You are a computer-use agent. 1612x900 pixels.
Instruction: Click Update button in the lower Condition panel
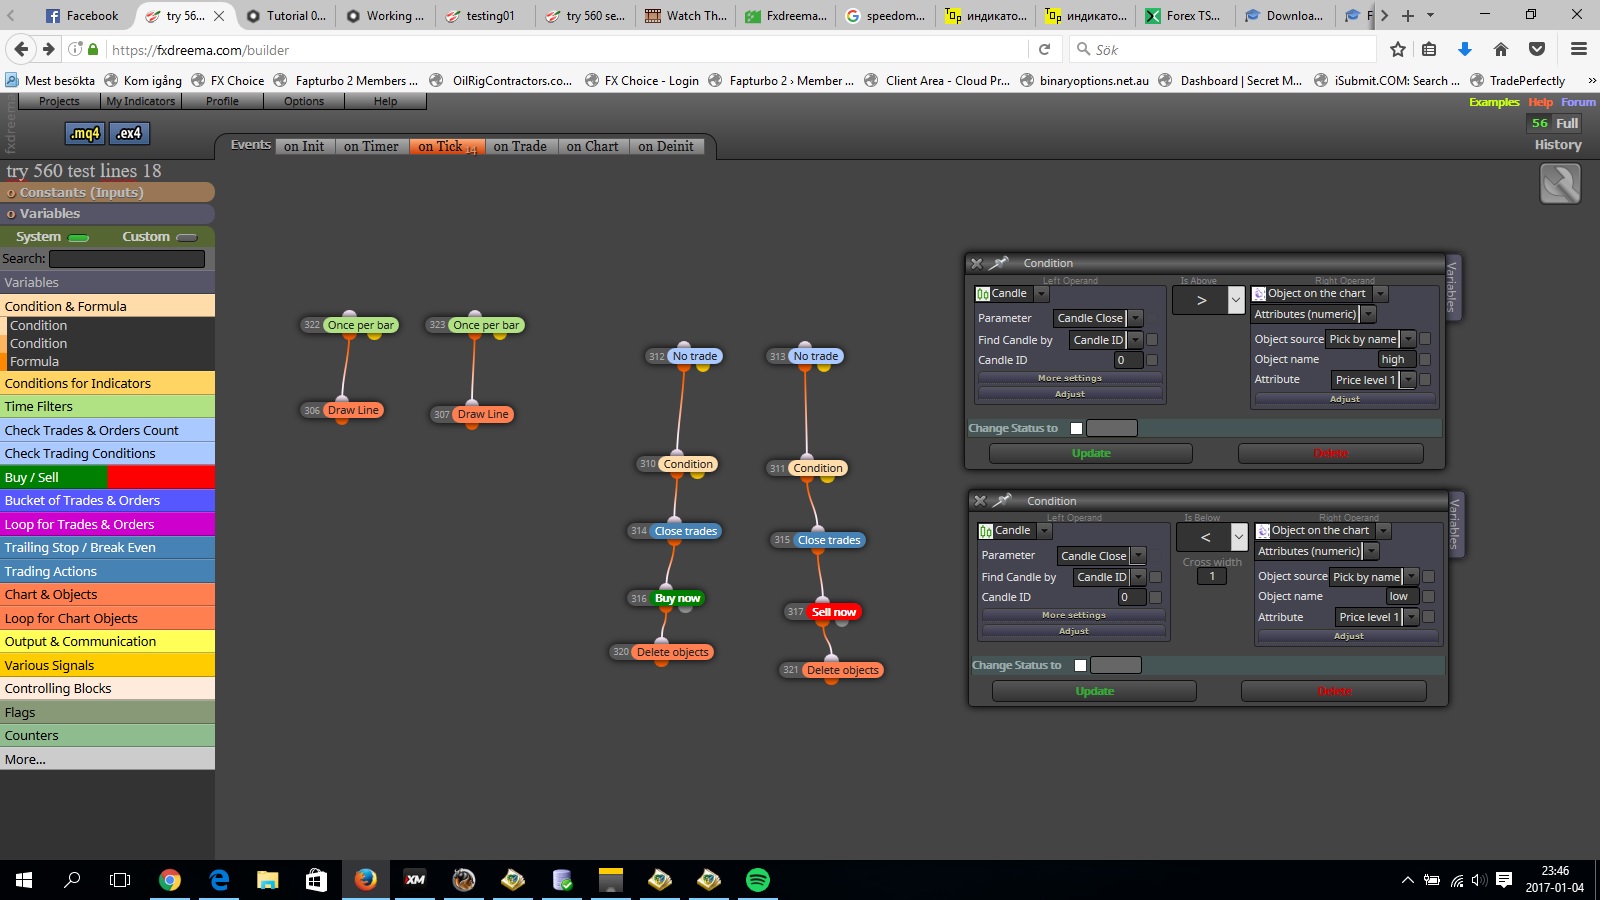pos(1094,691)
